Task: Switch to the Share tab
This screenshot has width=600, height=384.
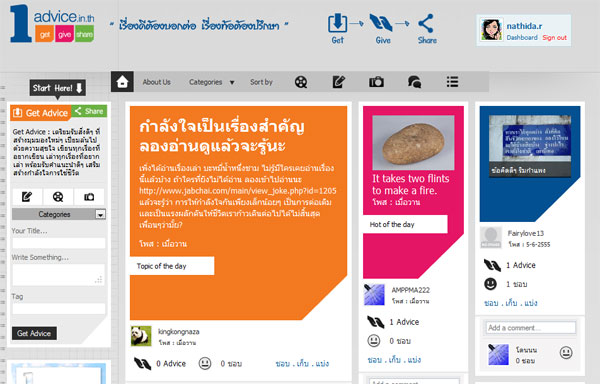Action: (x=89, y=111)
